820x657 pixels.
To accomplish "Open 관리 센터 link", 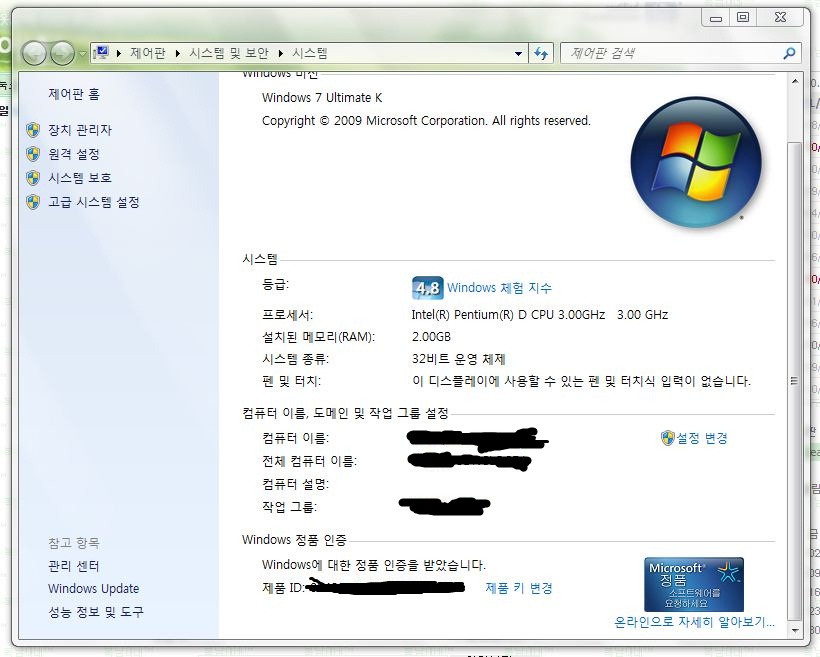I will pos(74,566).
